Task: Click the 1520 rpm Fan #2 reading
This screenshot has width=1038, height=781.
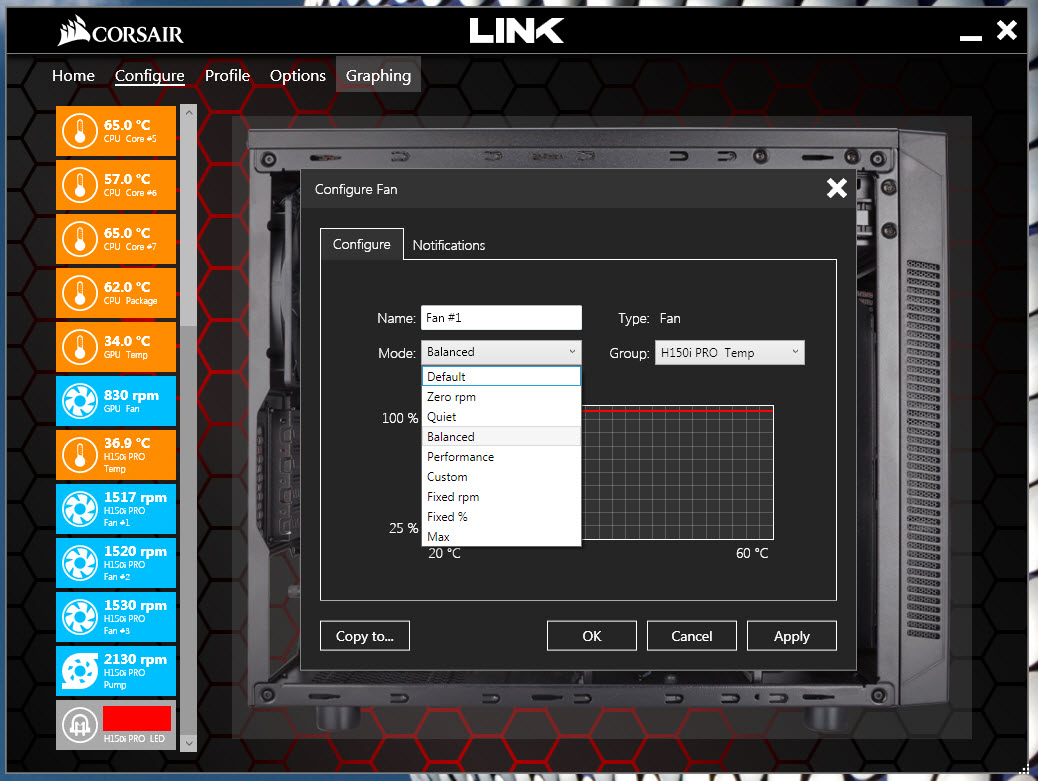Action: click(135, 551)
